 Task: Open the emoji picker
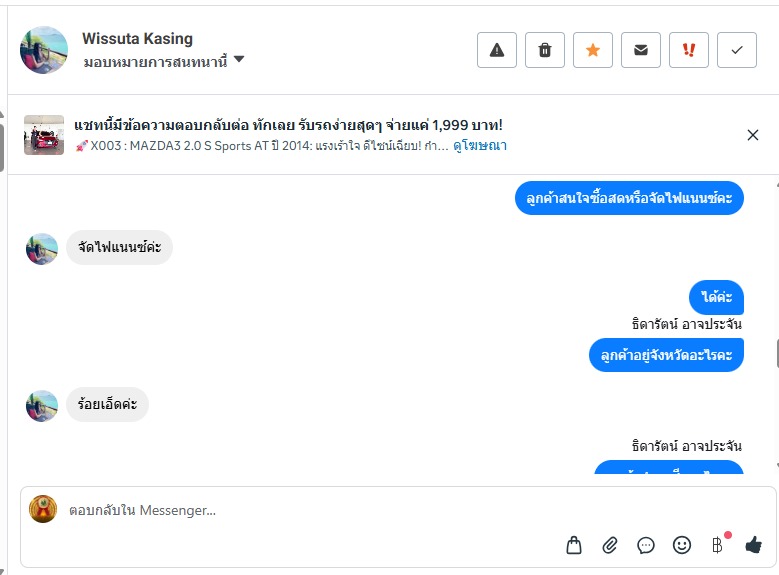click(682, 545)
